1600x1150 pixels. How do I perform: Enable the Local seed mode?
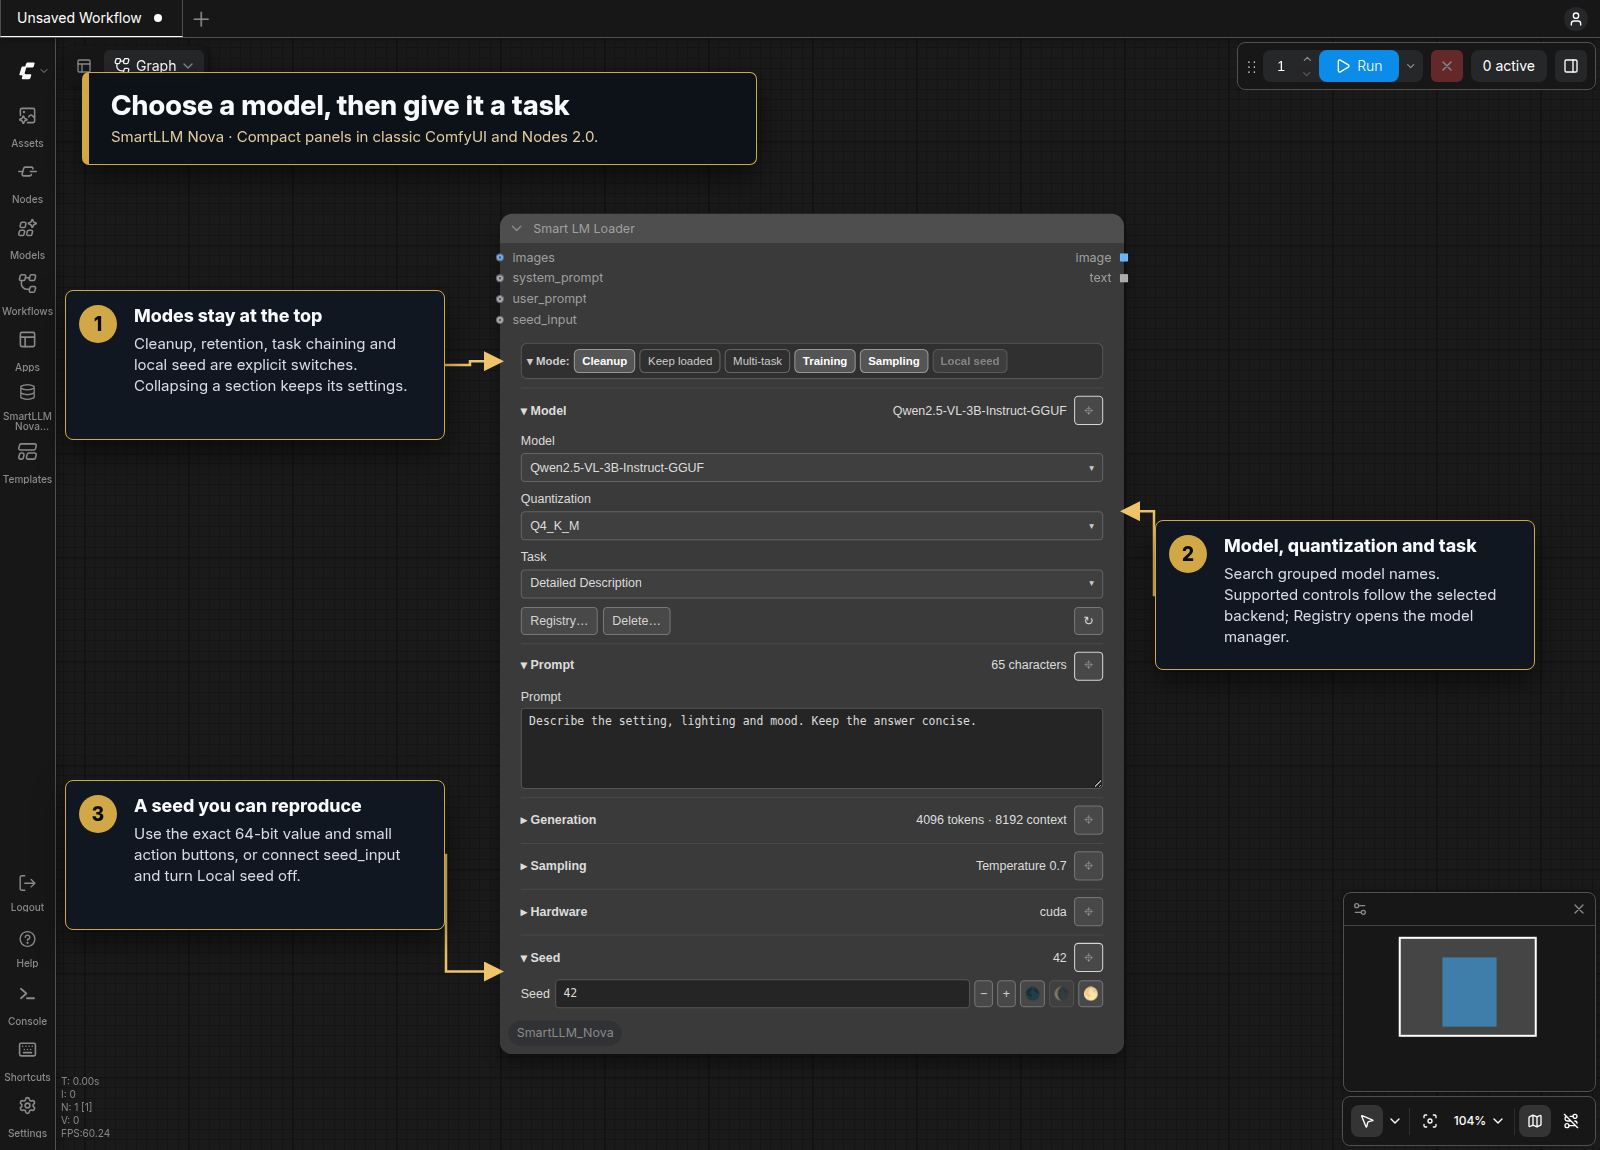[969, 361]
